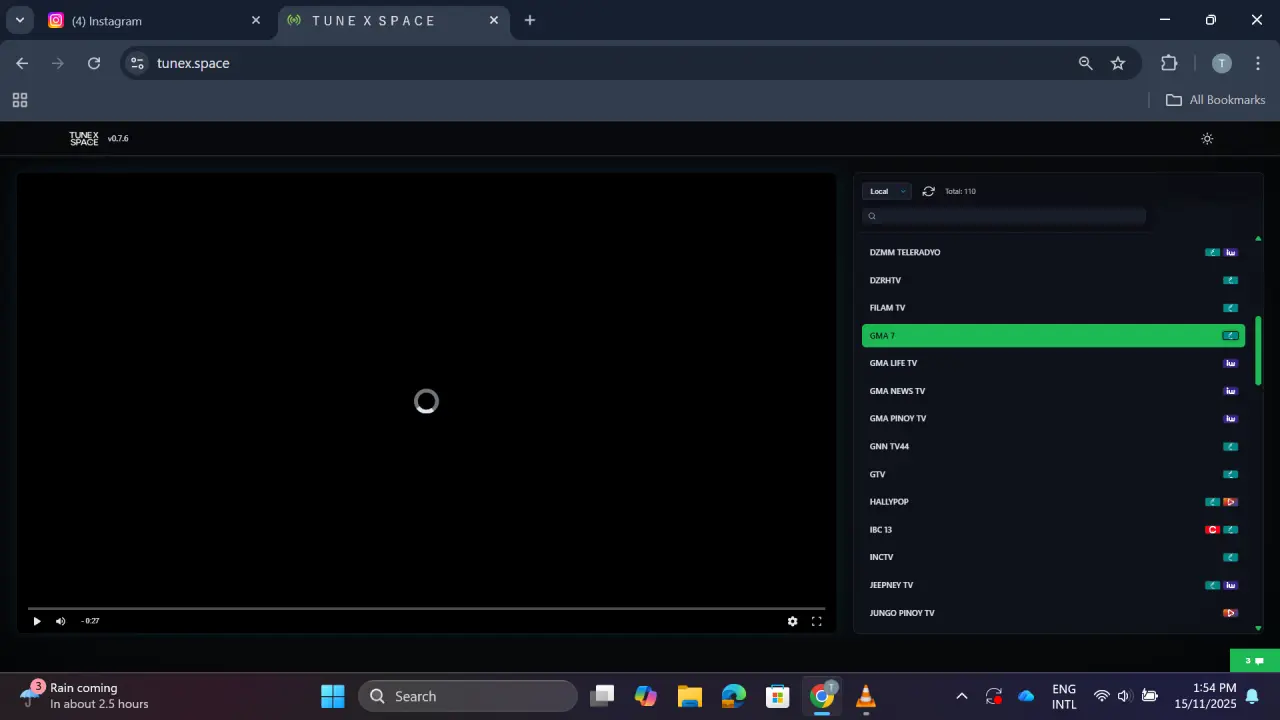Select the JEEPNEY TV channel
1280x720 pixels.
[x=1053, y=585]
